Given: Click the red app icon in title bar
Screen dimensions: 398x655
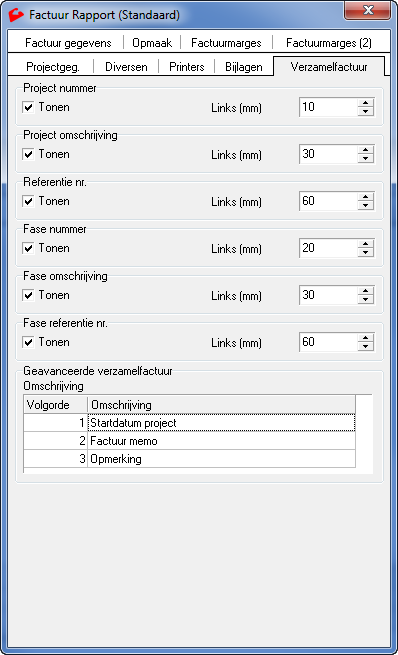Looking at the screenshot, I should click(x=16, y=15).
